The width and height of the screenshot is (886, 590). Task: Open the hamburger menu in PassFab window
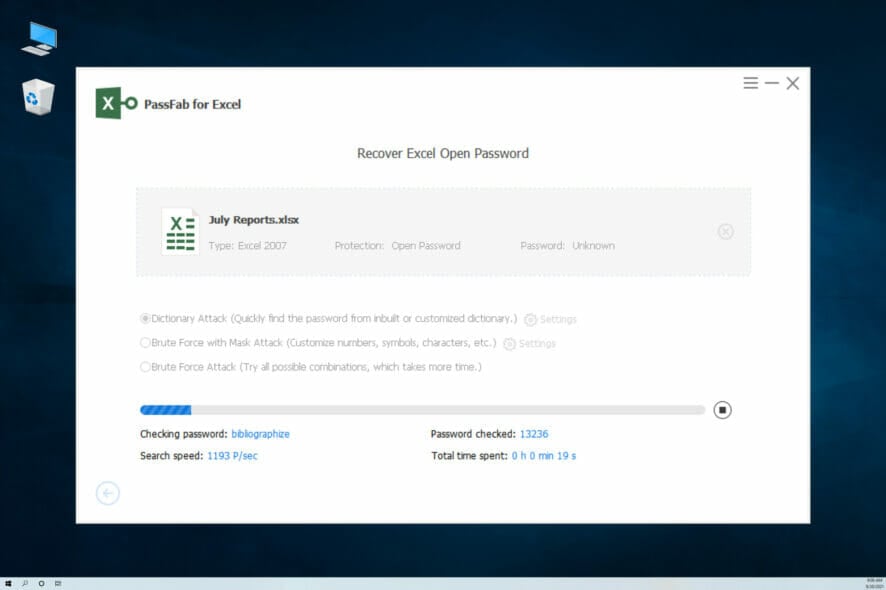click(750, 83)
